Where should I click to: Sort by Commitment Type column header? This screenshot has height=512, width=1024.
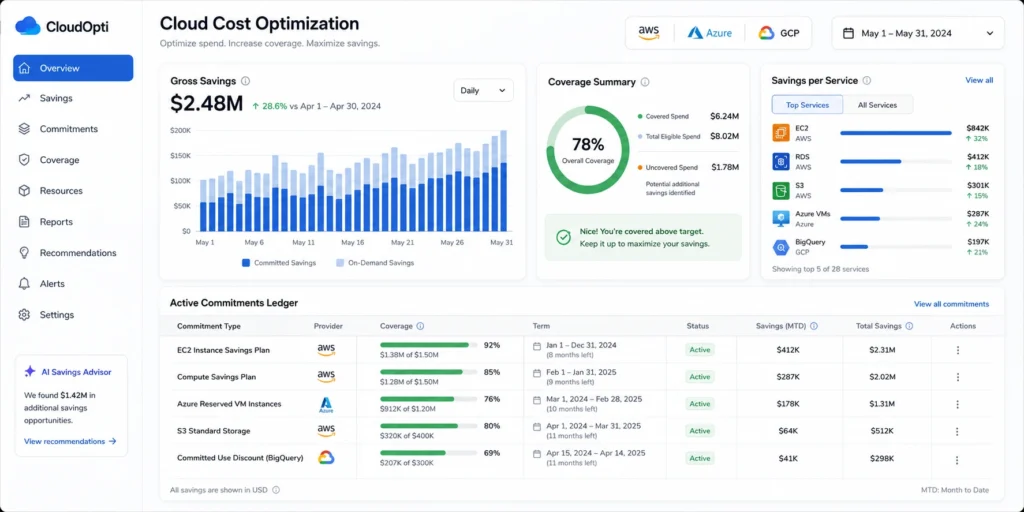click(208, 326)
